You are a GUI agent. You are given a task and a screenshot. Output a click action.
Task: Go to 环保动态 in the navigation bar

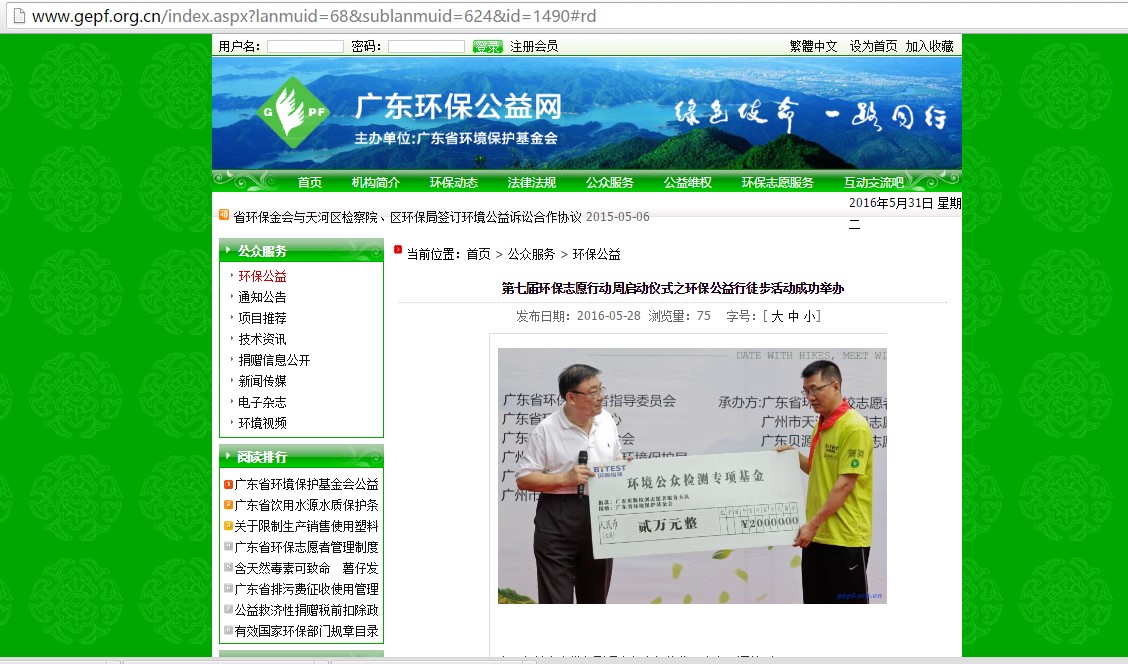[454, 183]
